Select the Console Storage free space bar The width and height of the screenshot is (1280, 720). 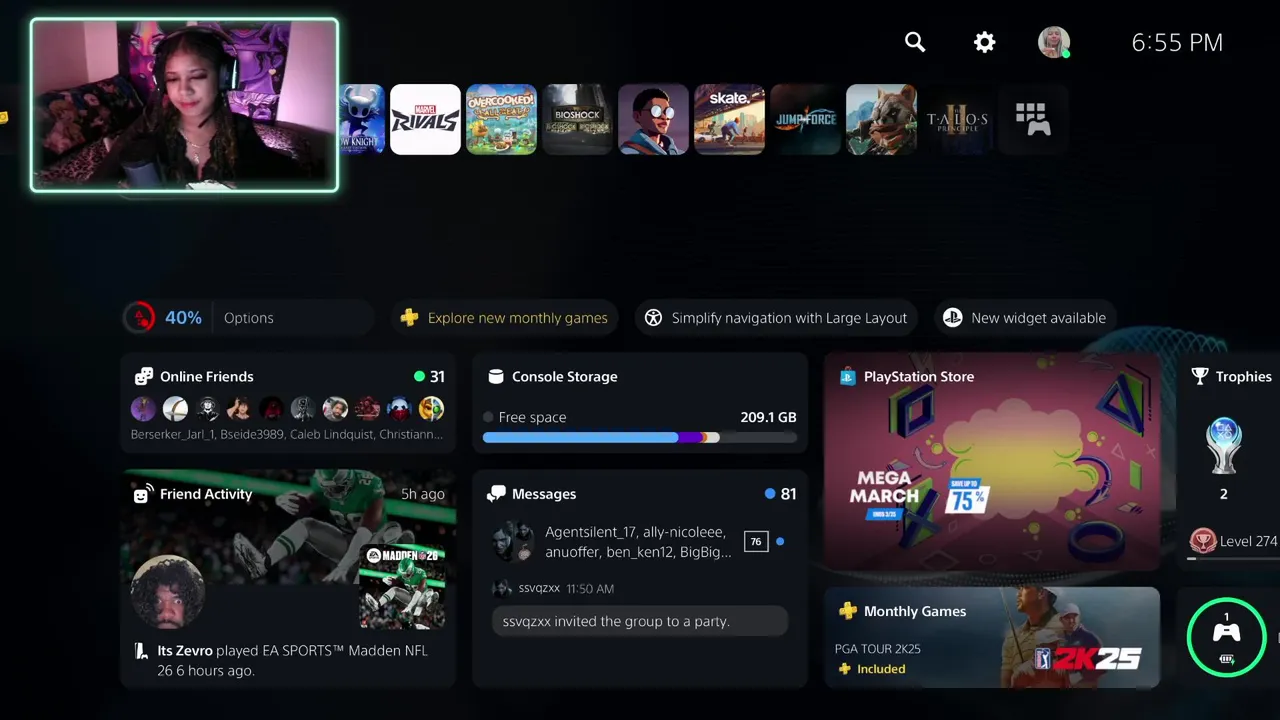click(x=640, y=437)
